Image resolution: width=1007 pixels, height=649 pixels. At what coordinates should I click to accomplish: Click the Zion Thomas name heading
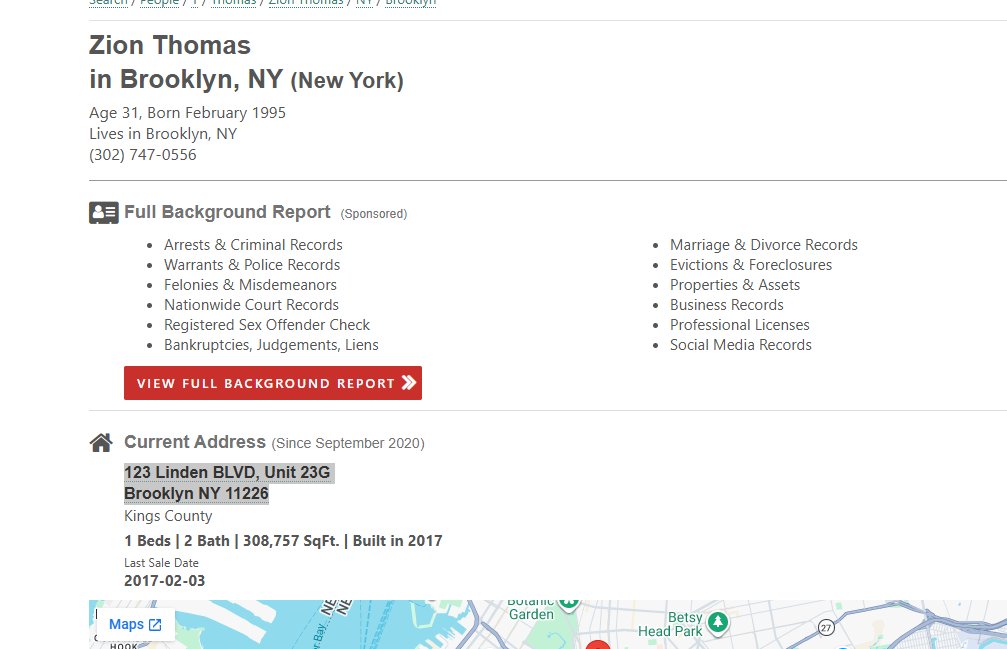point(170,46)
